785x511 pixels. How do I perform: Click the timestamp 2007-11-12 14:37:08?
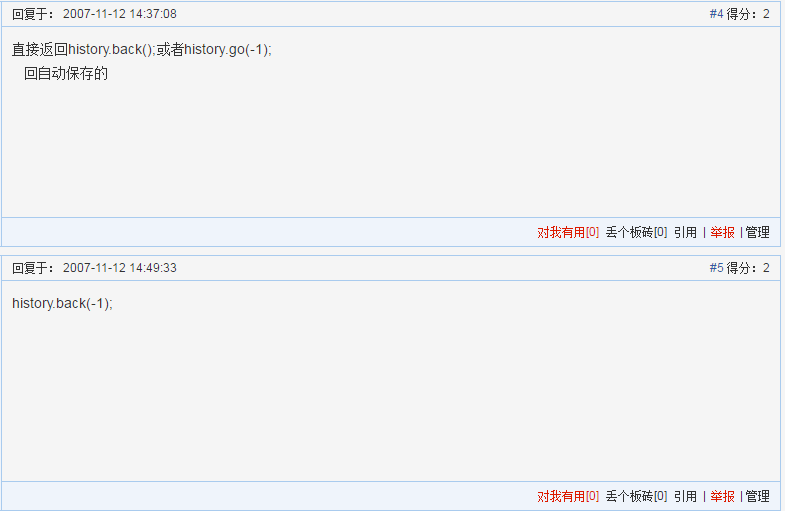(x=120, y=14)
